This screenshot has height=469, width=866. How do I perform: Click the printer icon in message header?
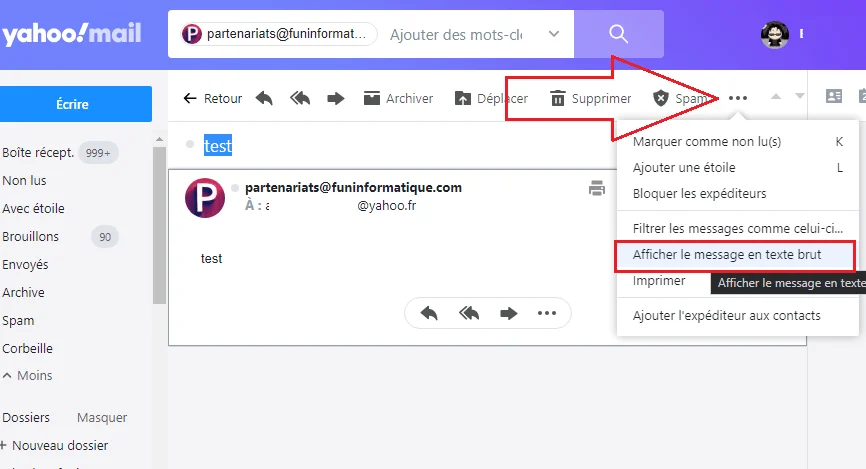[x=596, y=188]
